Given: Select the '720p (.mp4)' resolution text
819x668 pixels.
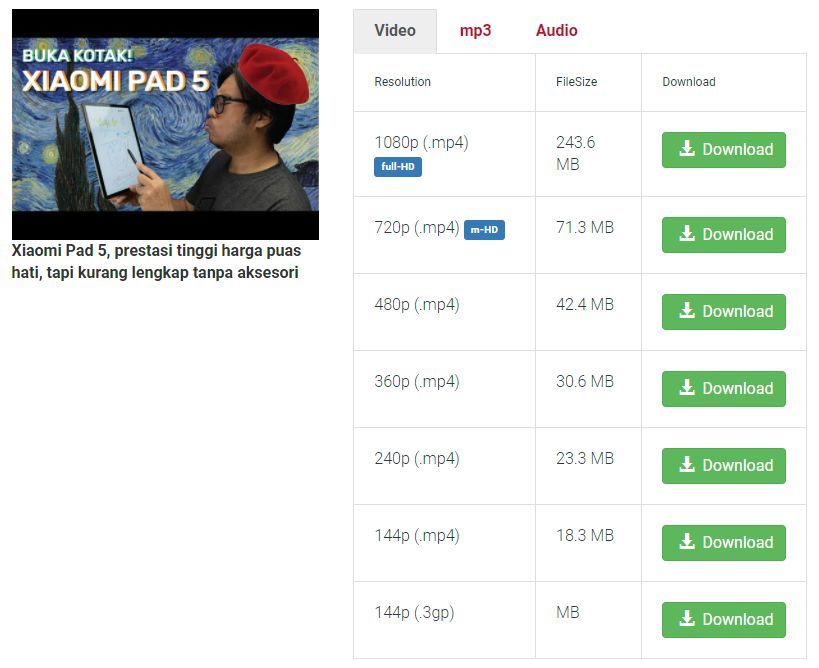Looking at the screenshot, I should pyautogui.click(x=417, y=228).
